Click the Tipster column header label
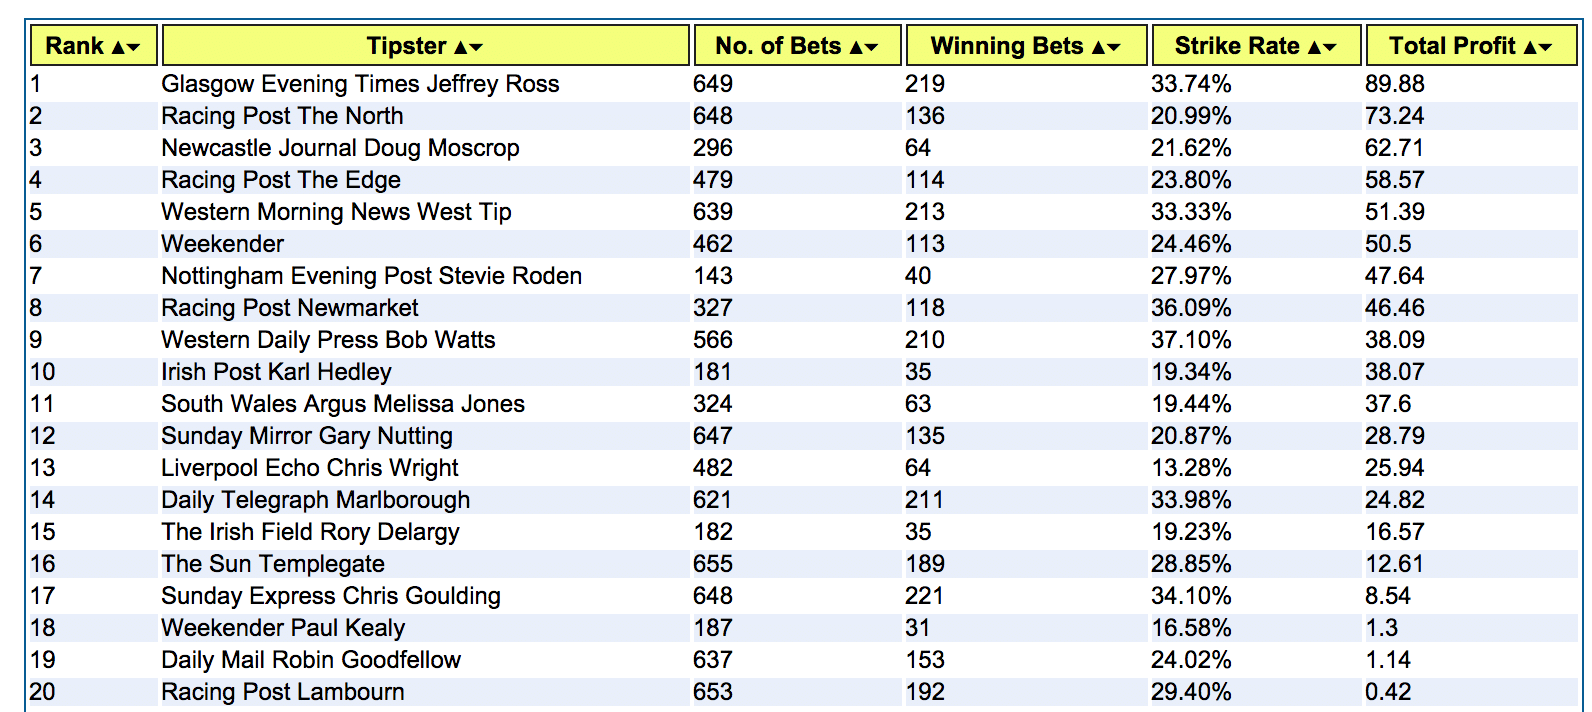Viewport: 1592px width, 712px height. tap(406, 46)
